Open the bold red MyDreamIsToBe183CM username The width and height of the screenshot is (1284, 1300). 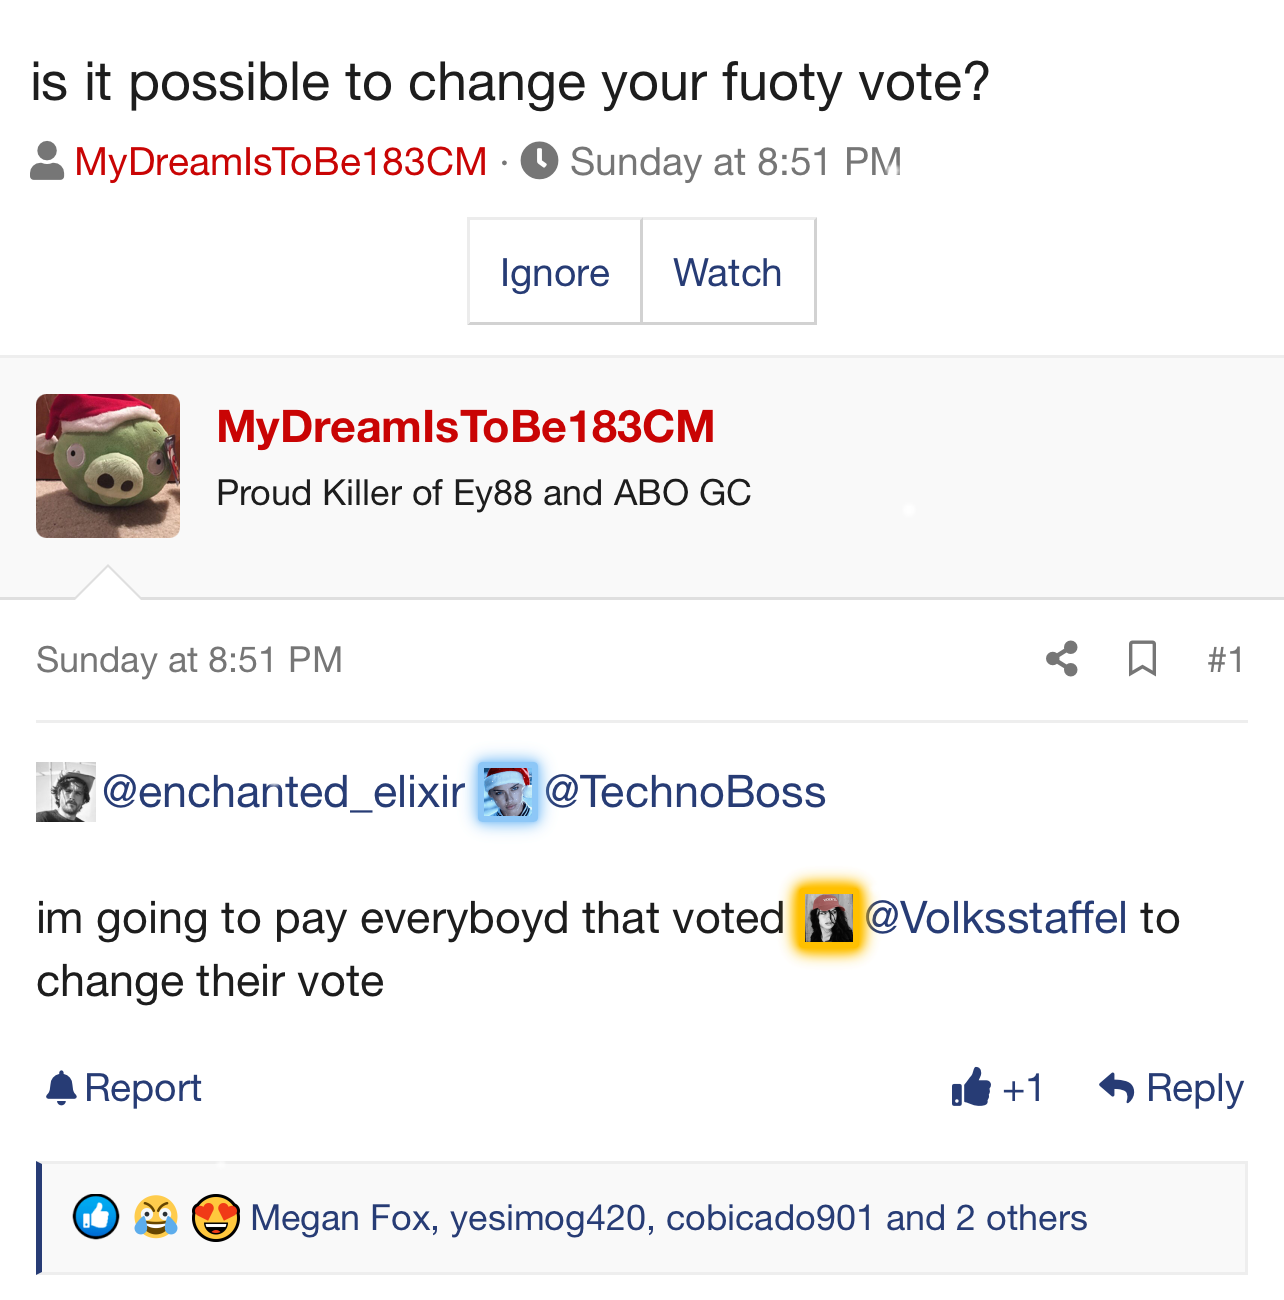465,427
